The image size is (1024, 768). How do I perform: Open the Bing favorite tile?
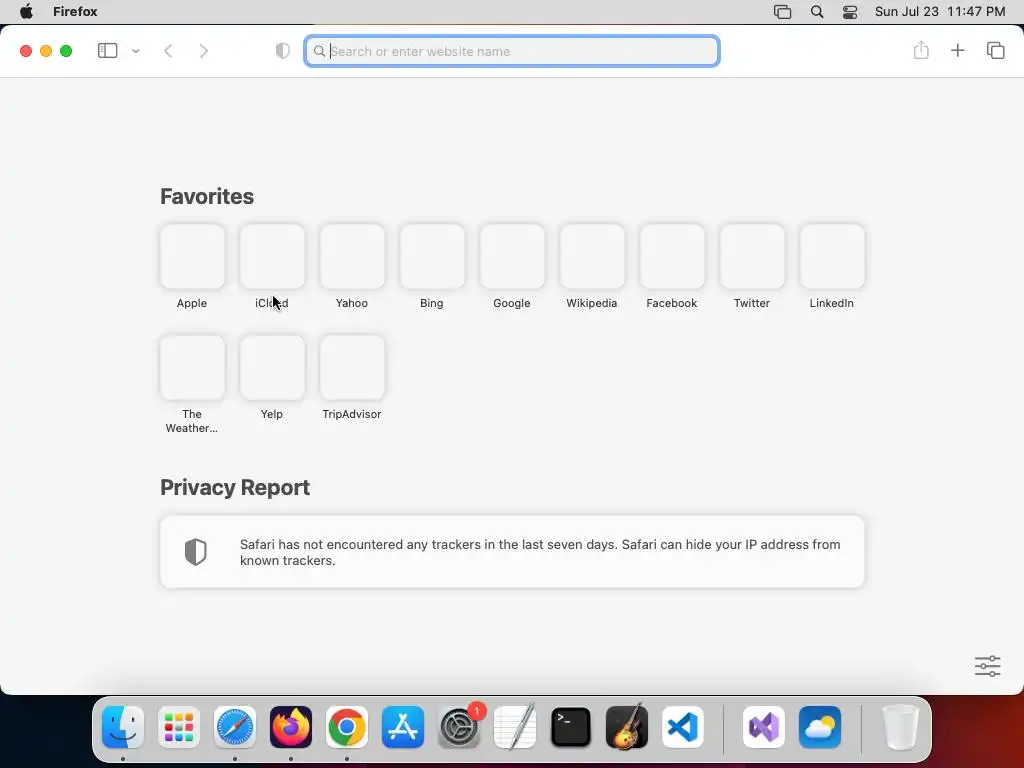pos(432,257)
